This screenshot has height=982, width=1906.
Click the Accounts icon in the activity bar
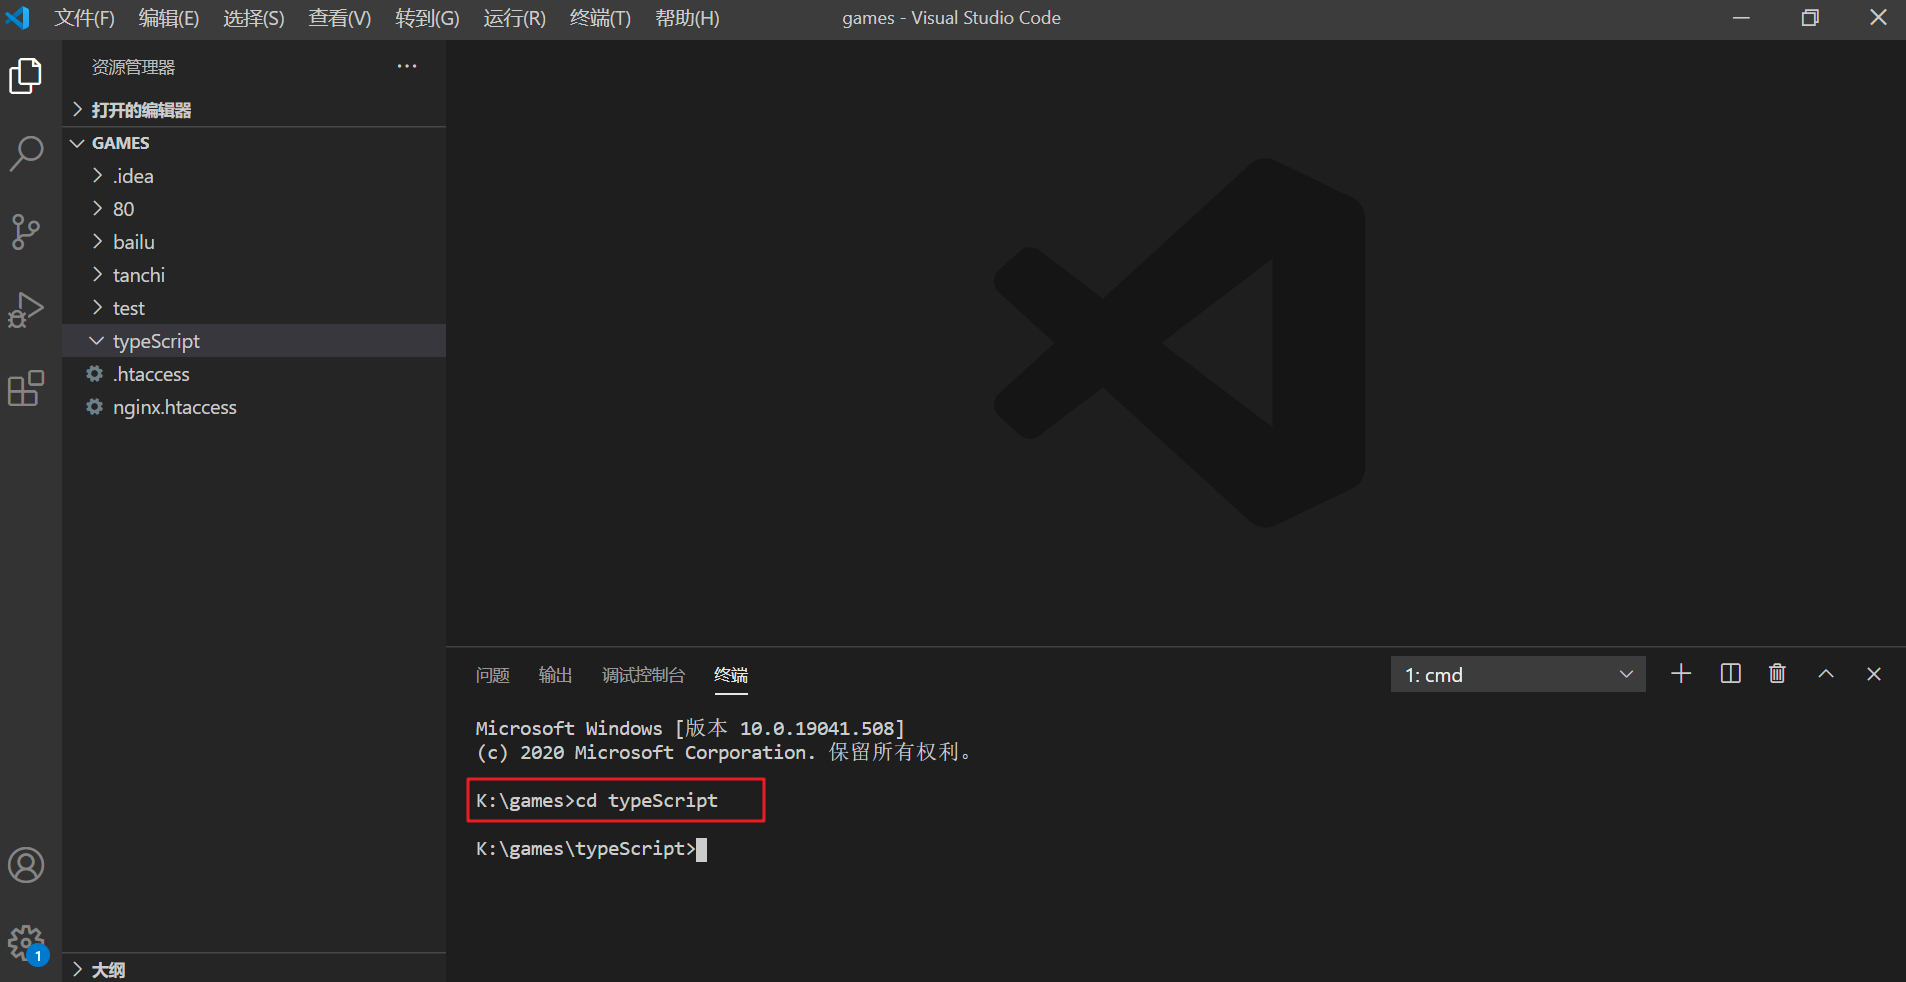pyautogui.click(x=26, y=866)
